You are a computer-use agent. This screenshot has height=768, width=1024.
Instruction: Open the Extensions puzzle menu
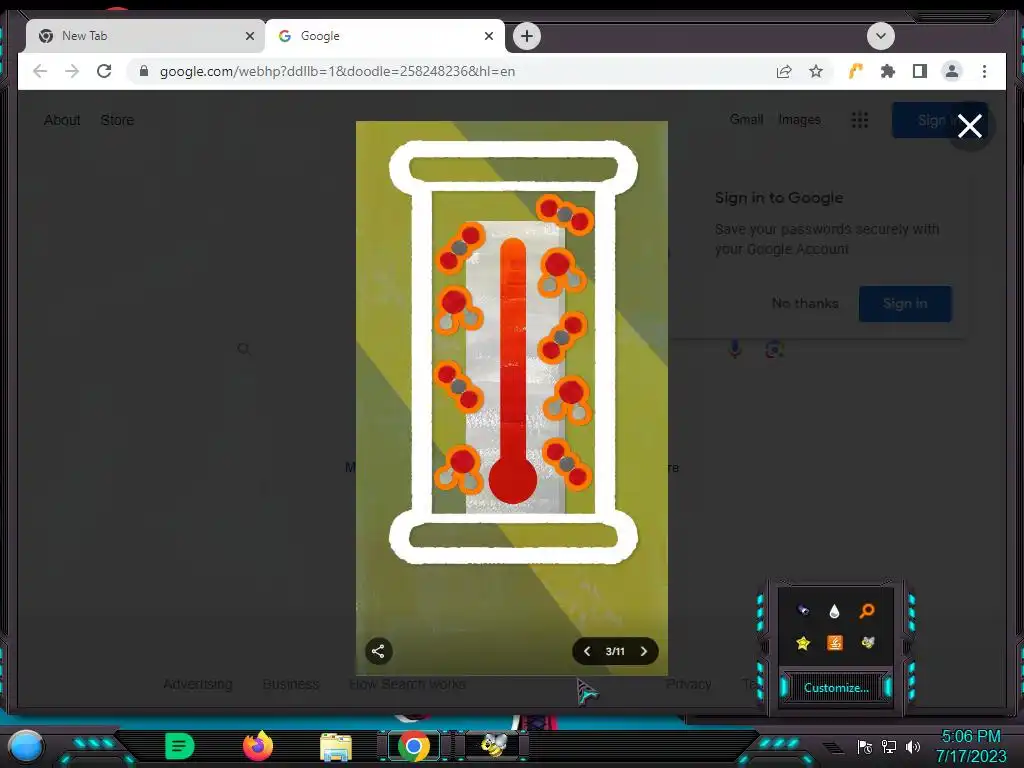[x=888, y=71]
